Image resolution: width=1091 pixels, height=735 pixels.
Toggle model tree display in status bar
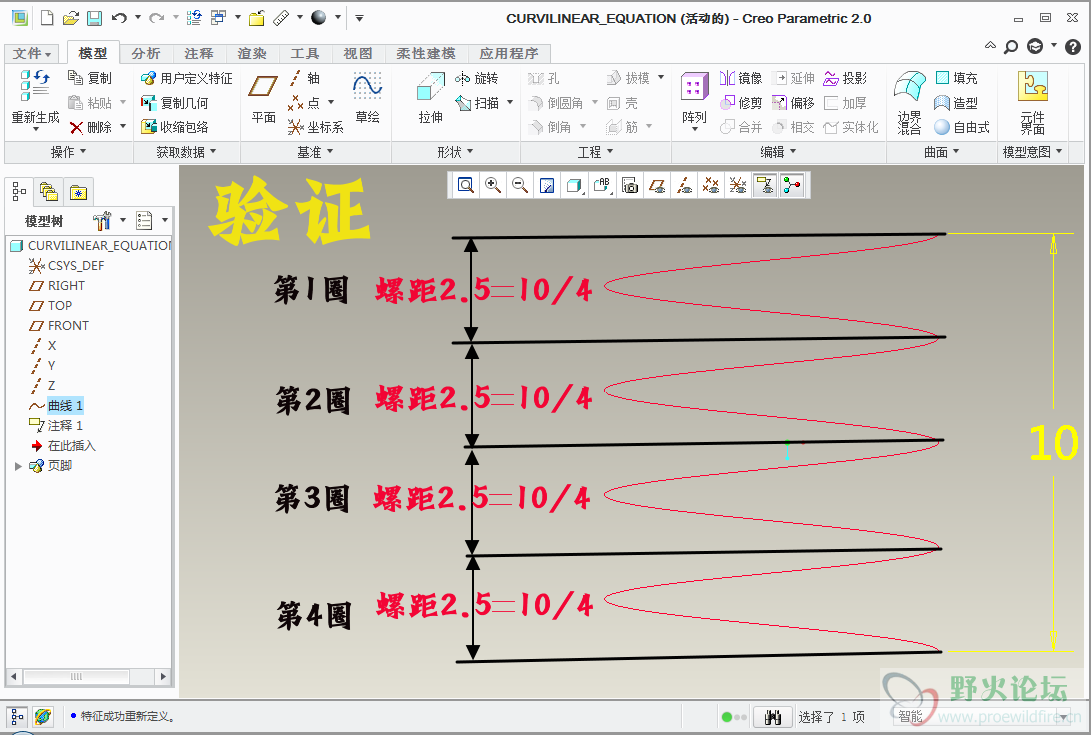(17, 716)
